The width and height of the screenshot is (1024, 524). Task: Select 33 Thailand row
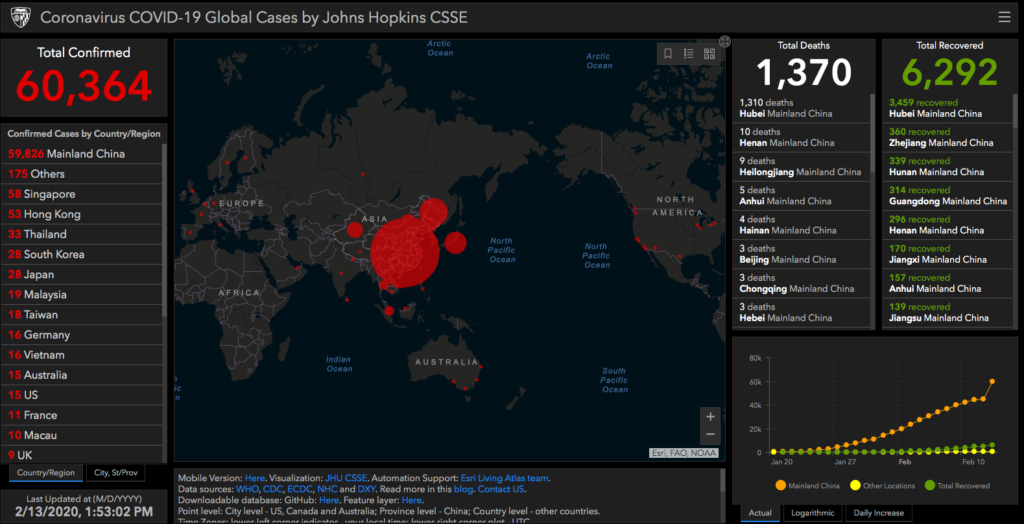pos(84,234)
